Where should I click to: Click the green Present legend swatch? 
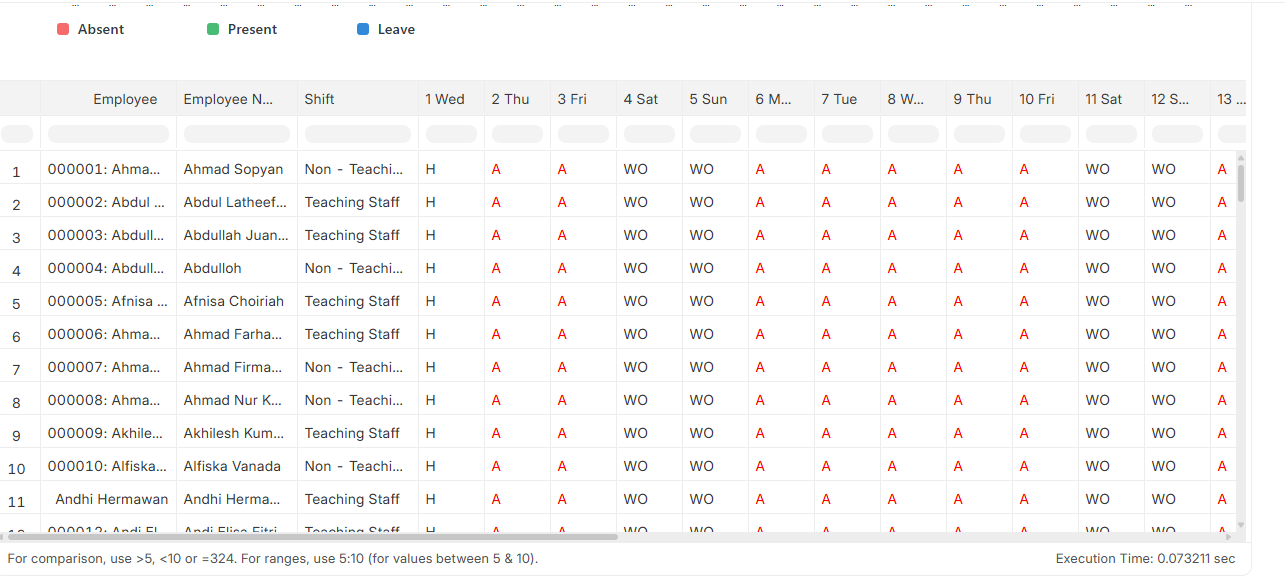213,30
